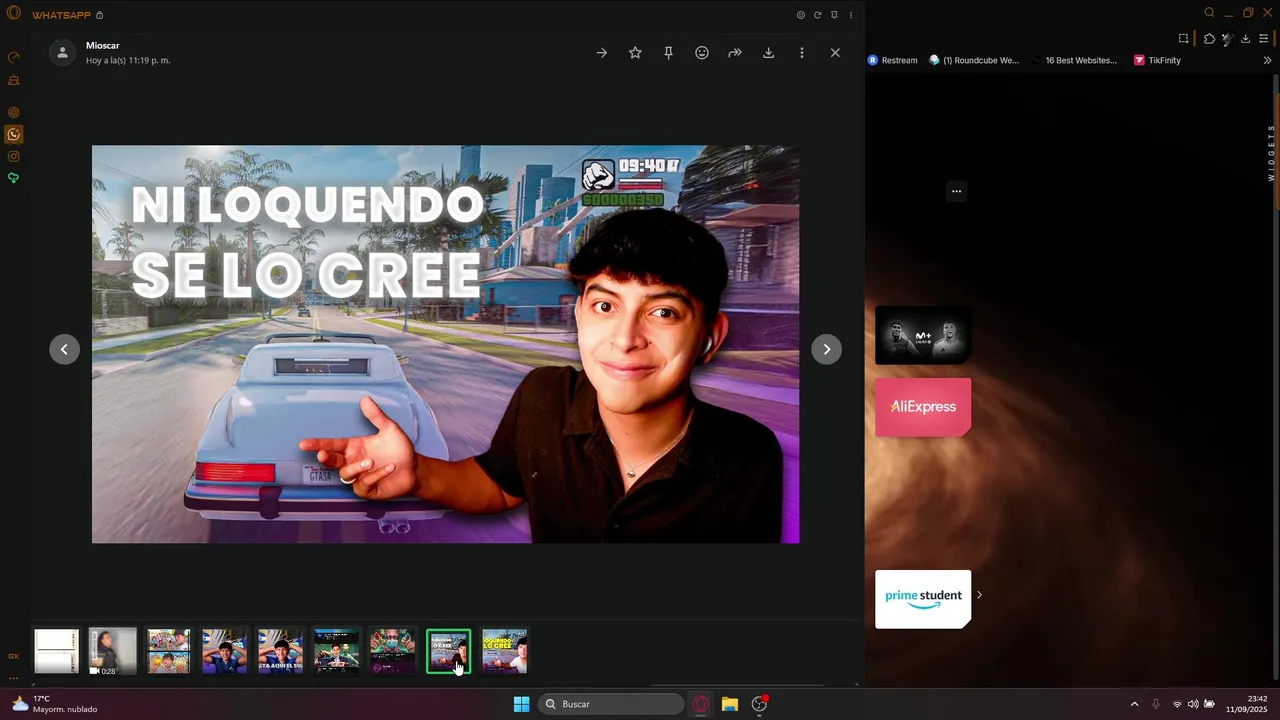Open the Widgets side tab
This screenshot has height=720, width=1280.
click(1272, 152)
